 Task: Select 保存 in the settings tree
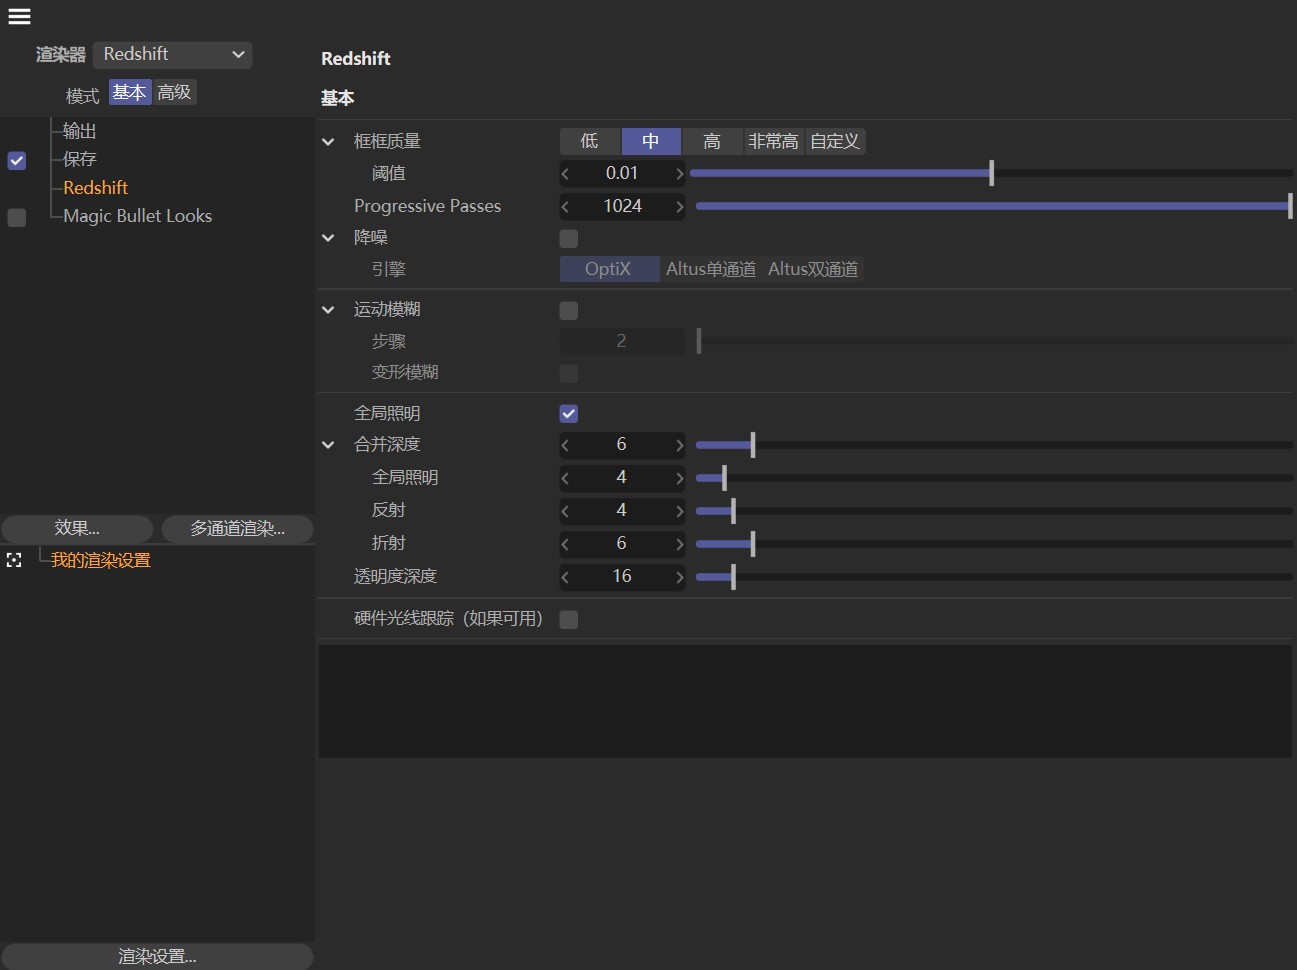[x=80, y=159]
